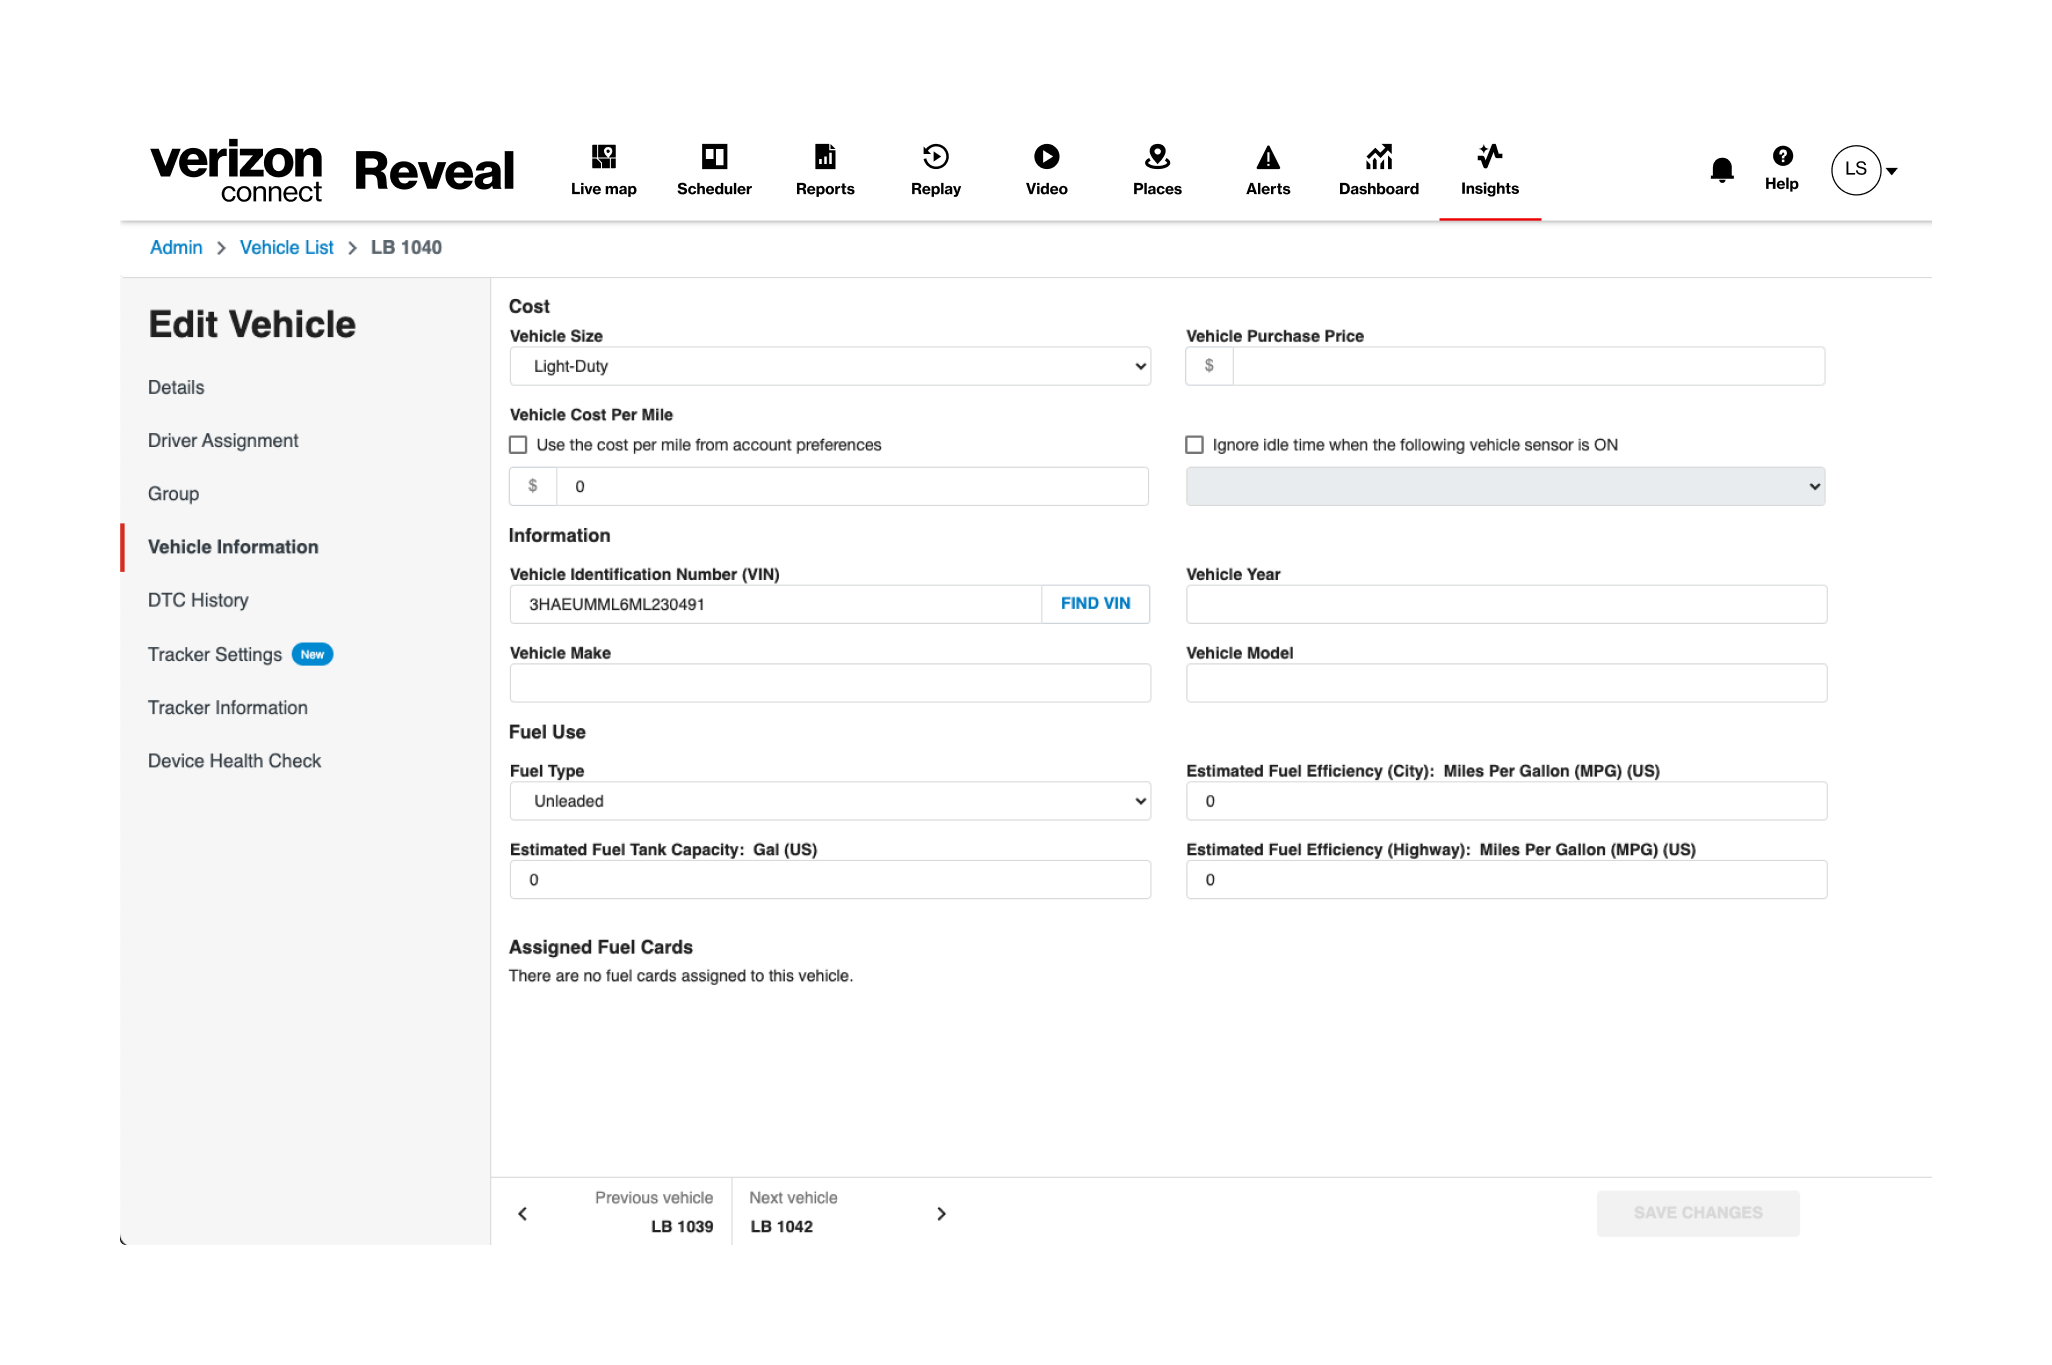The height and width of the screenshot is (1365, 2052).
Task: Open the Dashboard section
Action: tap(1378, 169)
